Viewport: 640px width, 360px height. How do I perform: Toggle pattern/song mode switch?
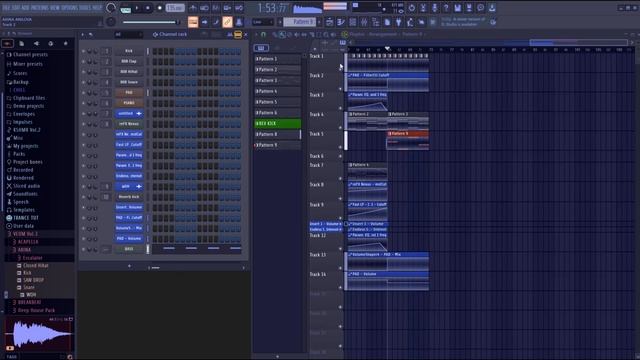point(125,8)
